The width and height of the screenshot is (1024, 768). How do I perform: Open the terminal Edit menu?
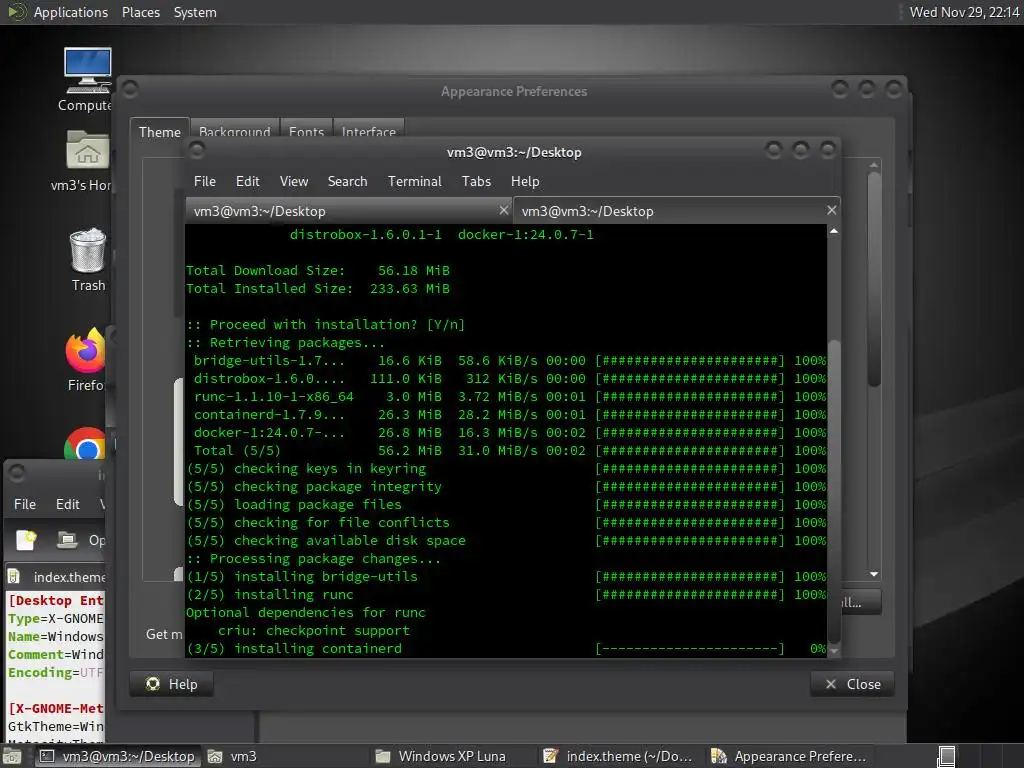pyautogui.click(x=248, y=181)
